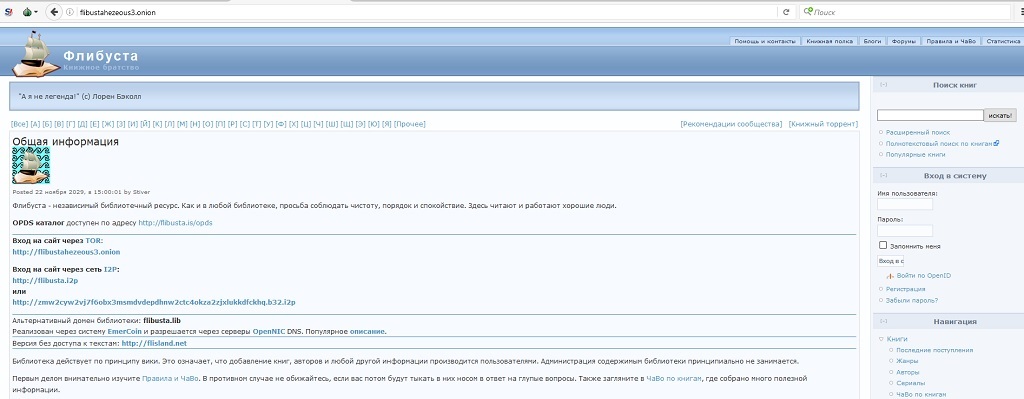Open Популярные книги link
Image resolution: width=1024 pixels, height=399 pixels.
(915, 155)
